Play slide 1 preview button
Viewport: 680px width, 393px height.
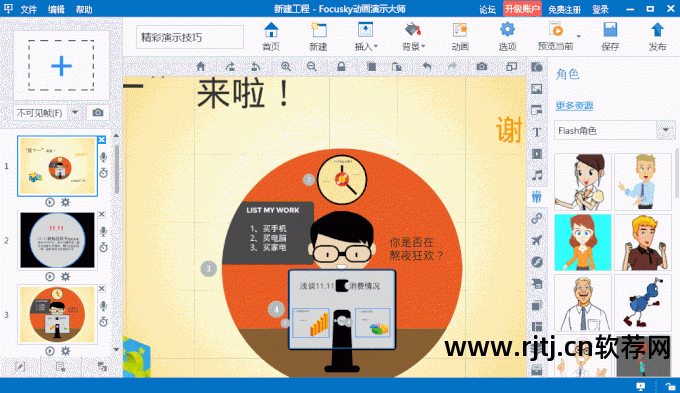point(50,202)
